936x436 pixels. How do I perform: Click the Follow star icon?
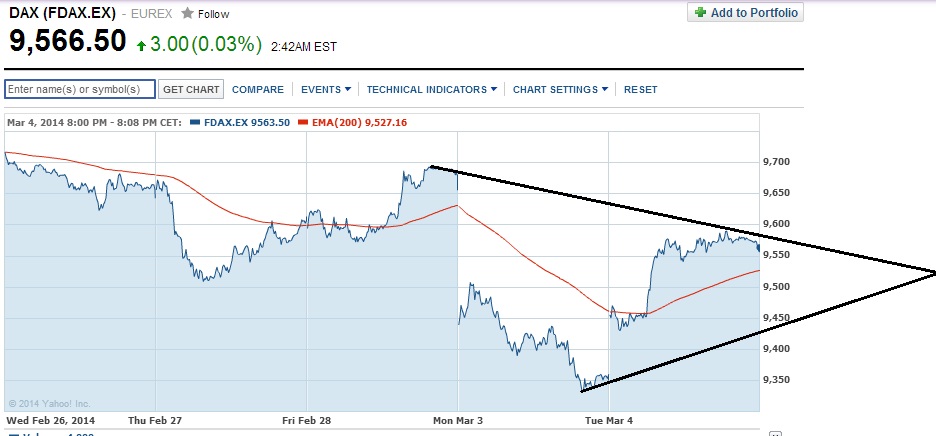pos(187,14)
